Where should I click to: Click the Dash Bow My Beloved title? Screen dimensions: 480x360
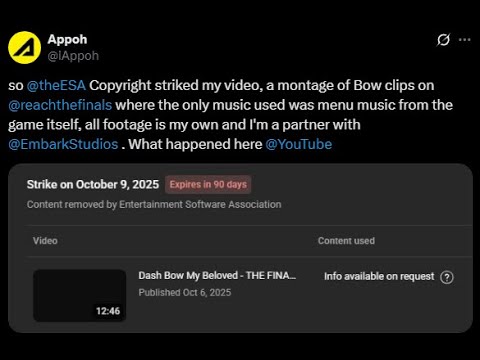[217, 276]
